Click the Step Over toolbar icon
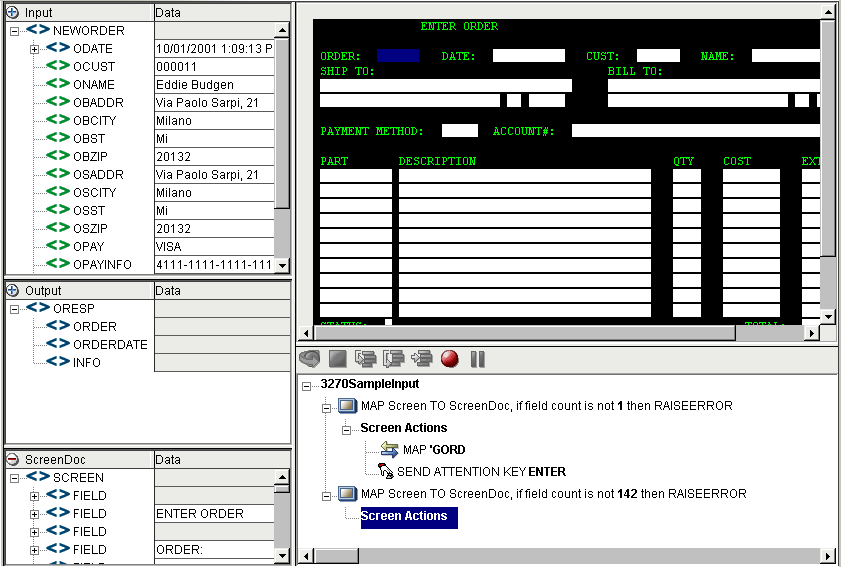841x567 pixels. 394,358
